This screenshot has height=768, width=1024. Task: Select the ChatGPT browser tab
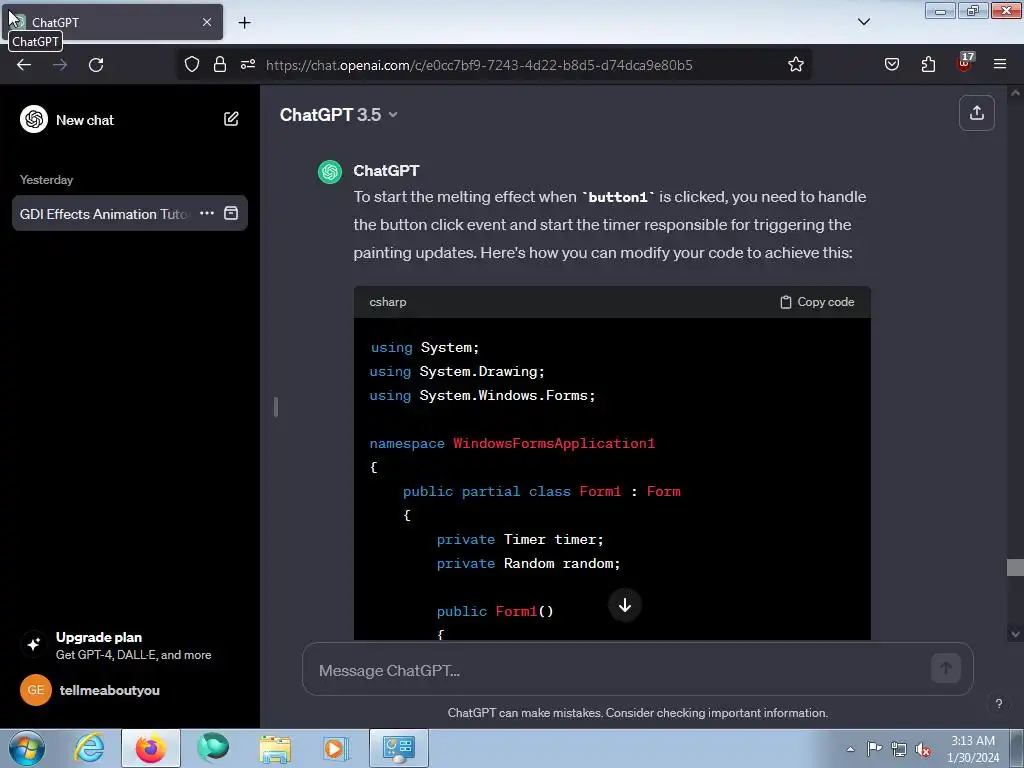112,22
